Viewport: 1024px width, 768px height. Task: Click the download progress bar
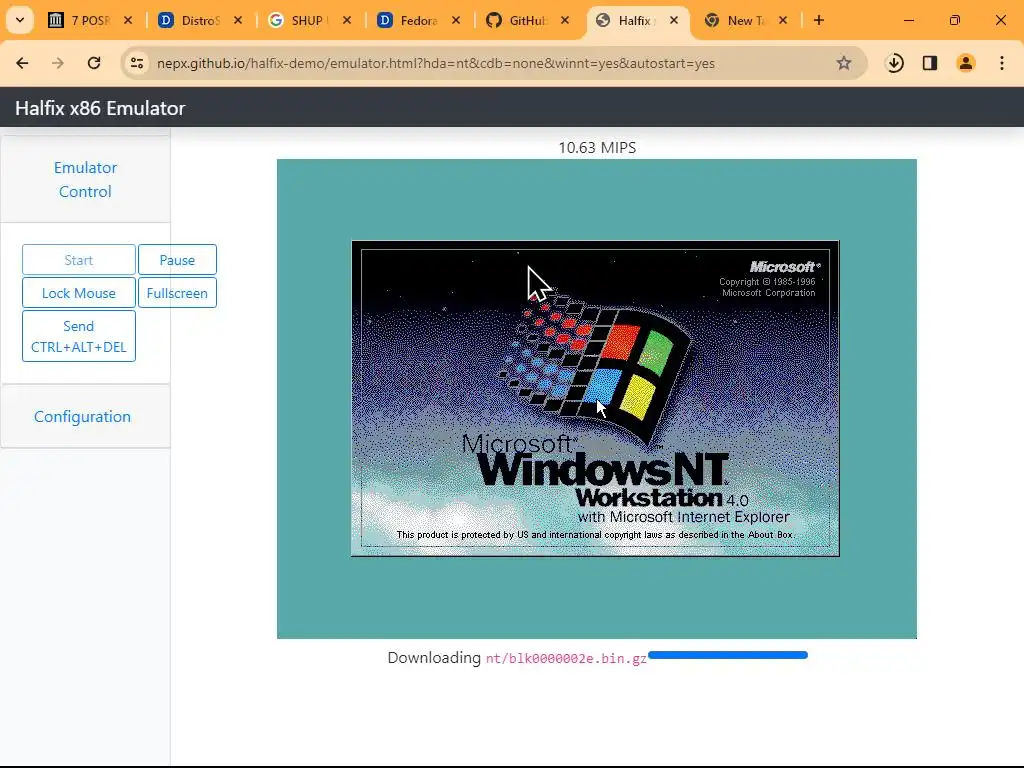pyautogui.click(x=728, y=655)
